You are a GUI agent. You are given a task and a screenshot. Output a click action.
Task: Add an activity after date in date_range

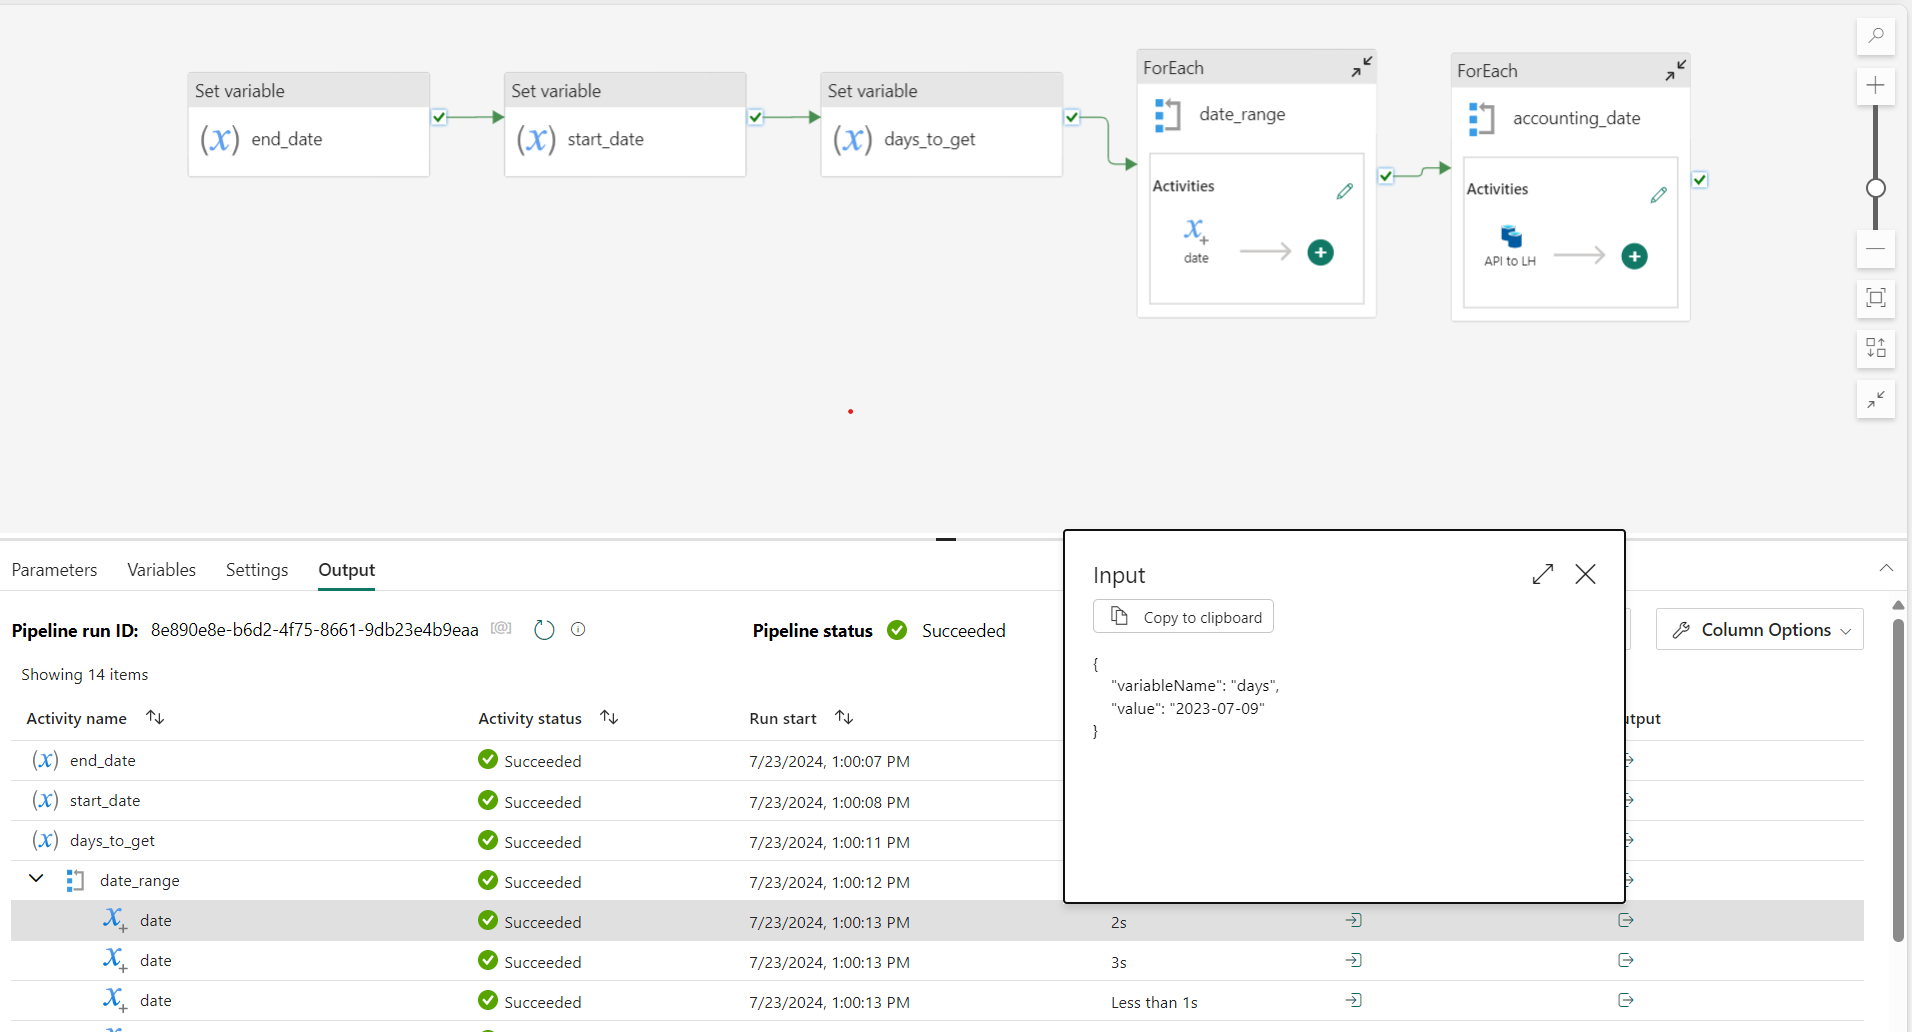(x=1321, y=252)
